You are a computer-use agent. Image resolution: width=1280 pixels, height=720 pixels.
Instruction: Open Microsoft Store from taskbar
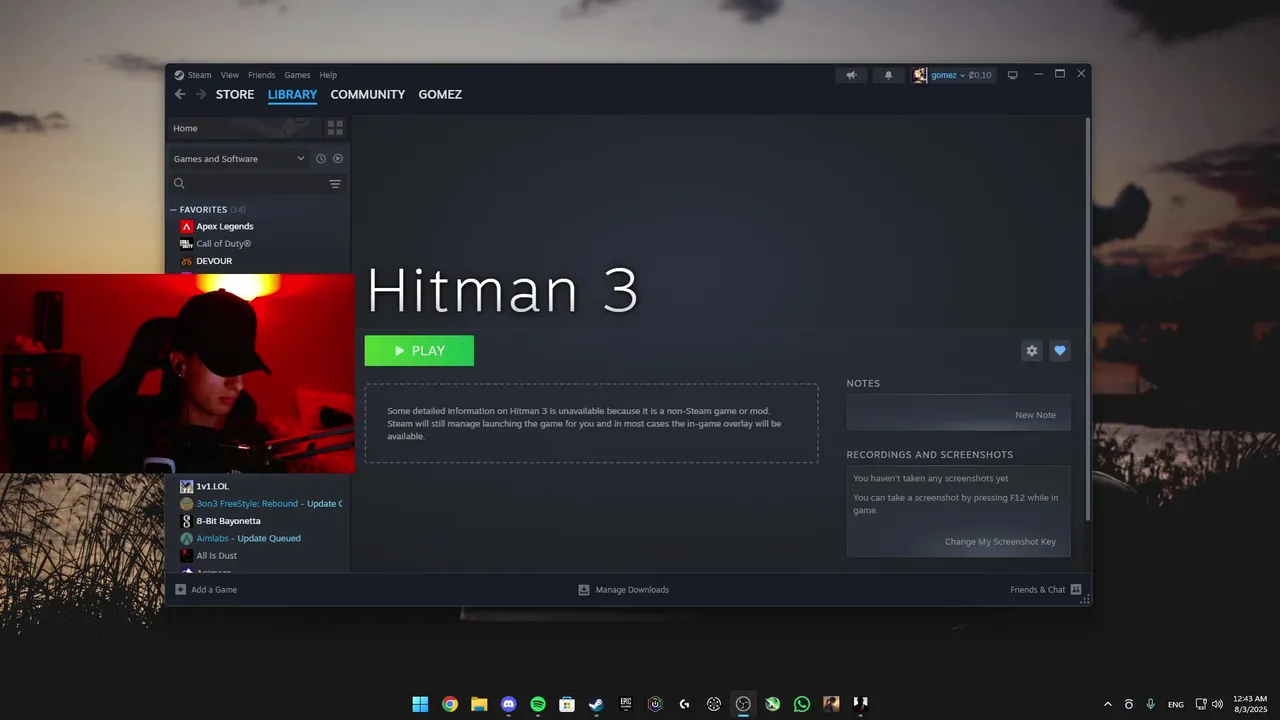pos(567,704)
